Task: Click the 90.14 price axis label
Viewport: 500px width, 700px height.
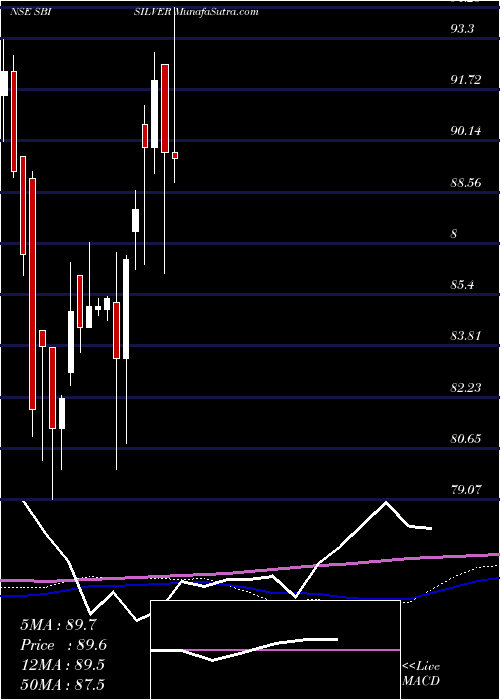Action: (x=466, y=131)
